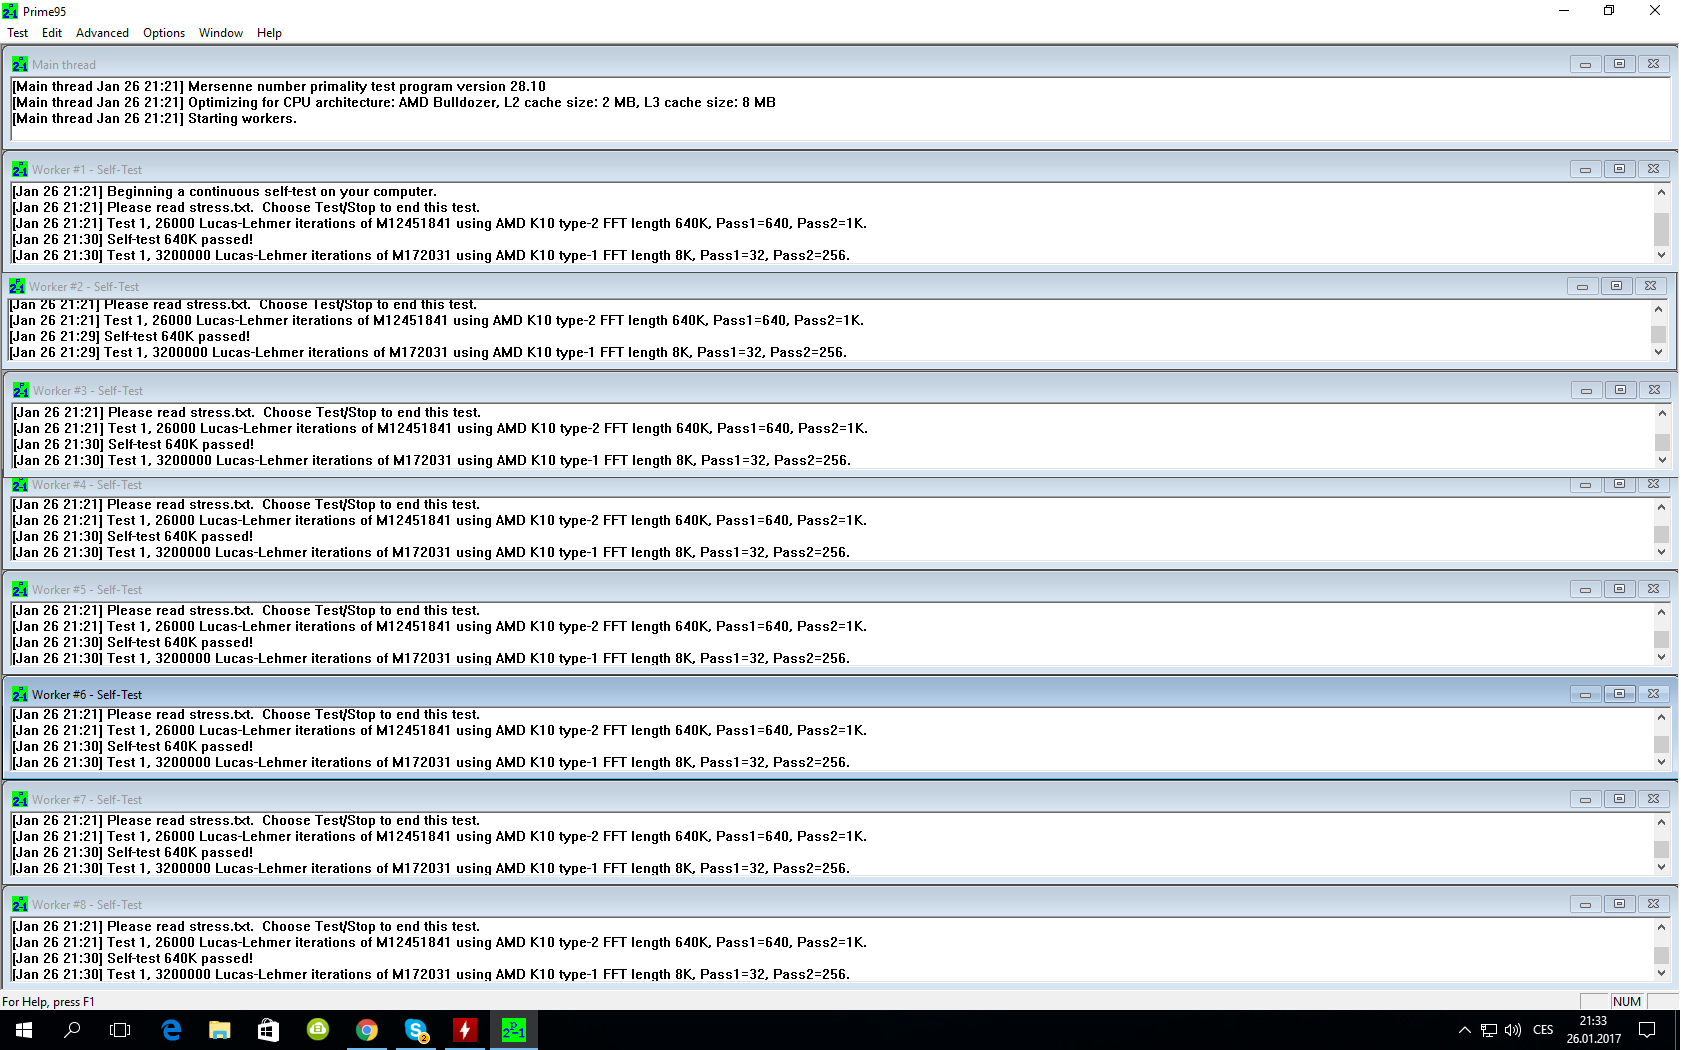Click the Prime95 taskbar icon
The height and width of the screenshot is (1050, 1681).
coord(514,1030)
